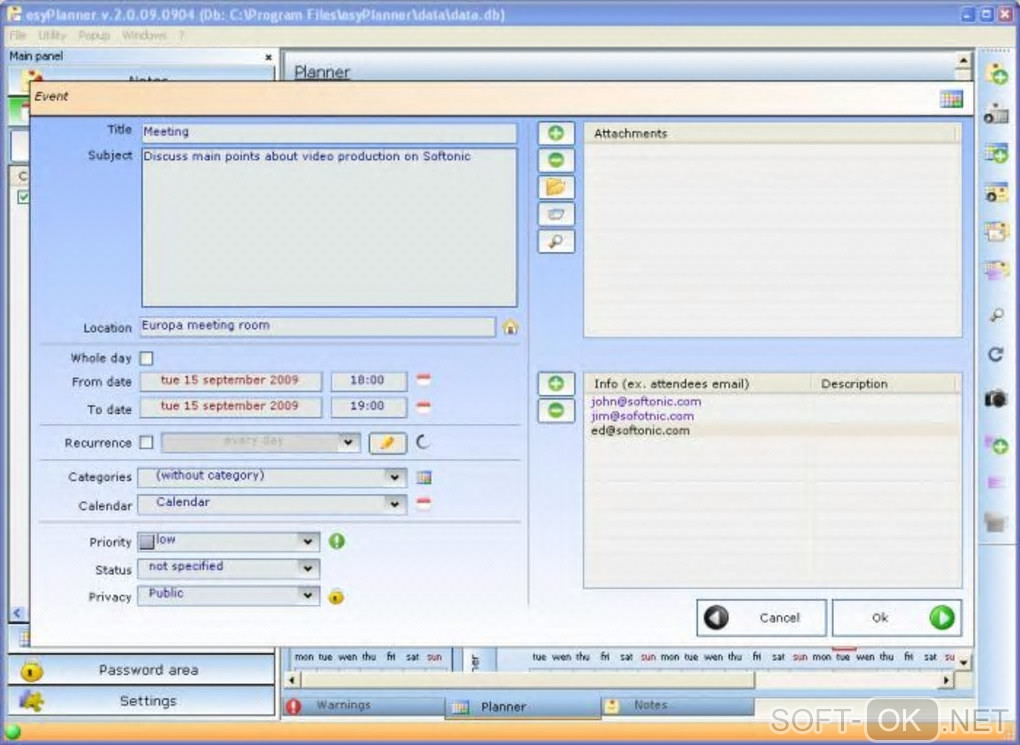
Task: Open the Utility menu
Action: pos(52,35)
